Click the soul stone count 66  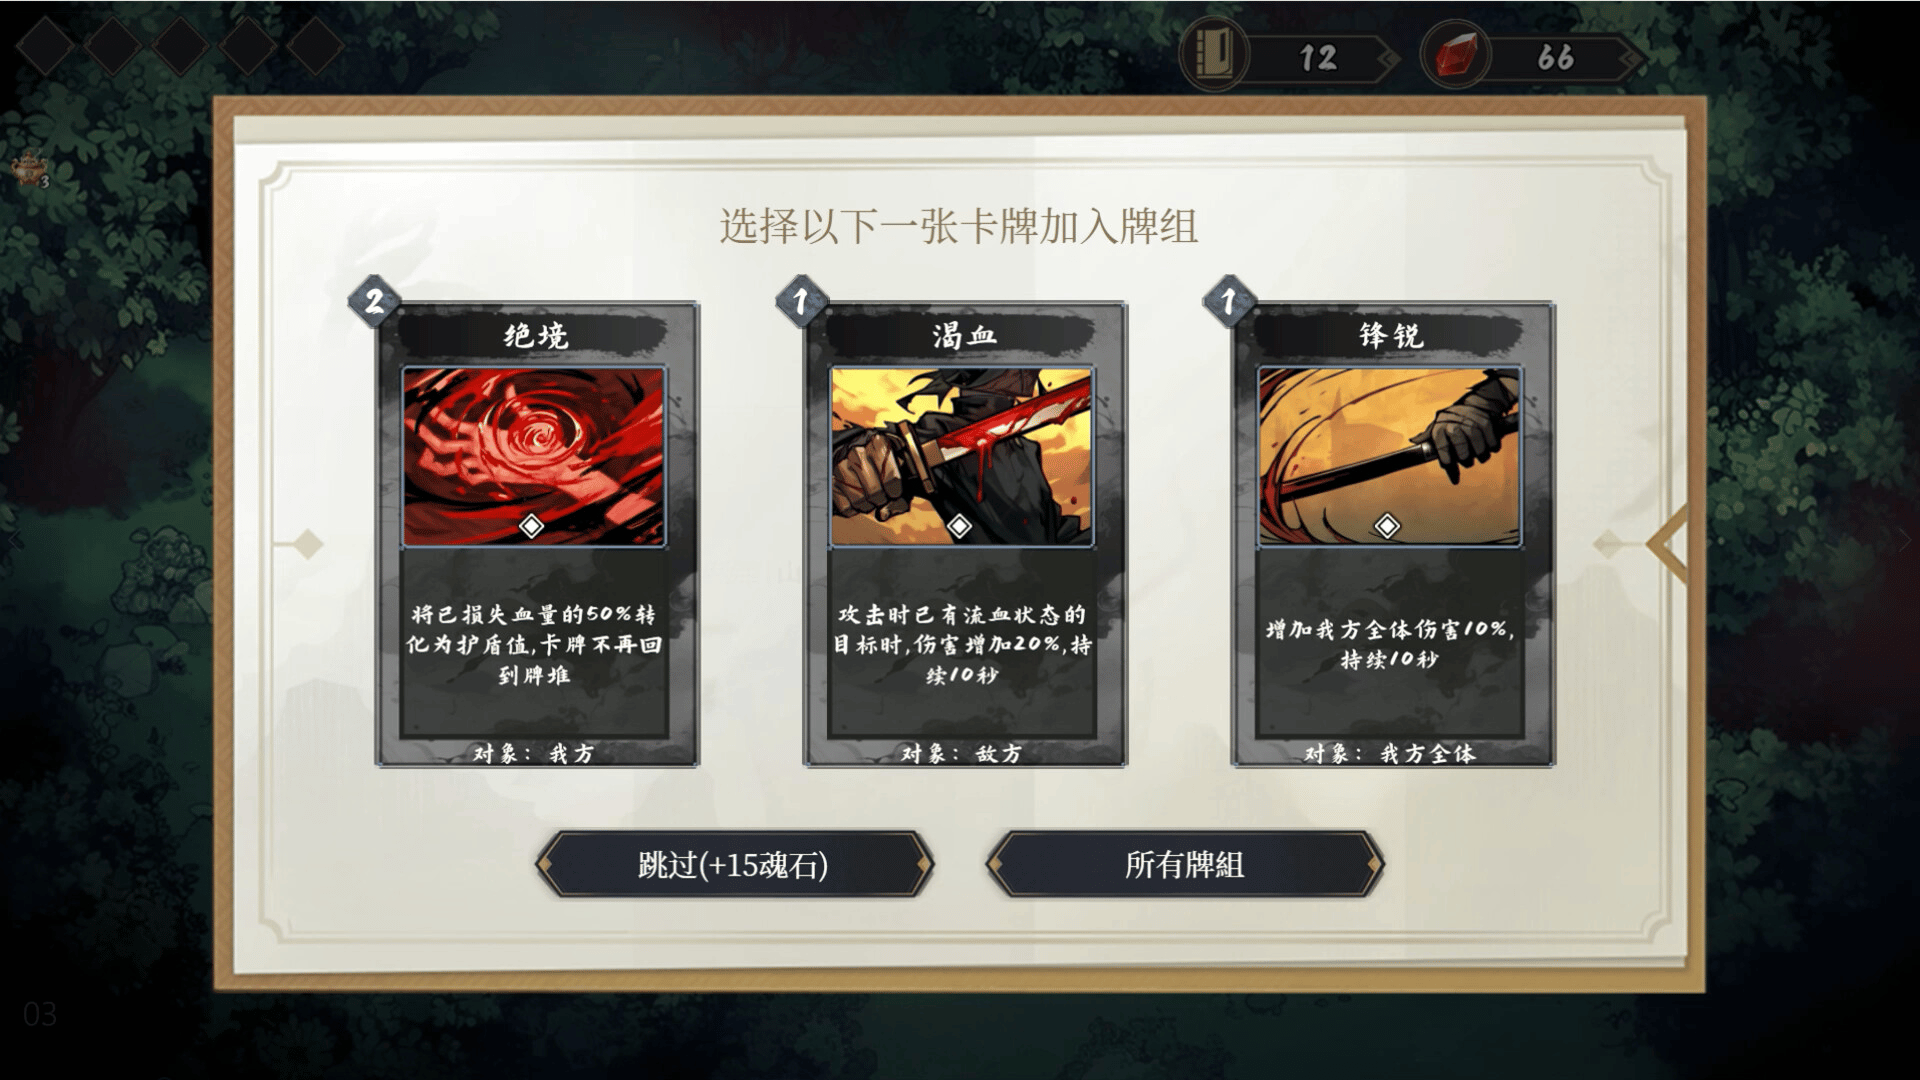(x=1556, y=58)
